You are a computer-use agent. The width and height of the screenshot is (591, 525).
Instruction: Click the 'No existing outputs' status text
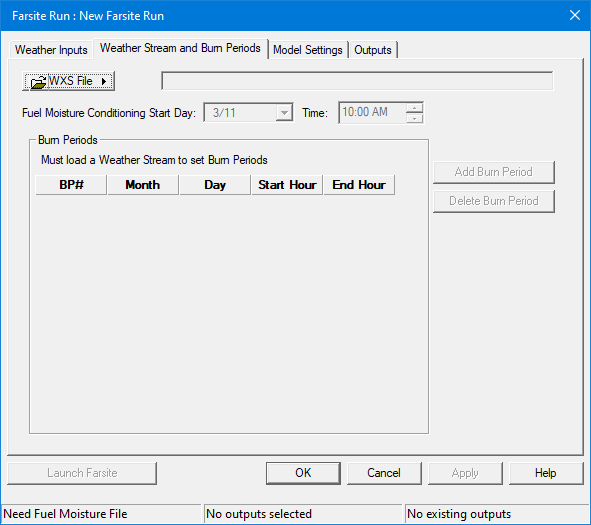[459, 514]
